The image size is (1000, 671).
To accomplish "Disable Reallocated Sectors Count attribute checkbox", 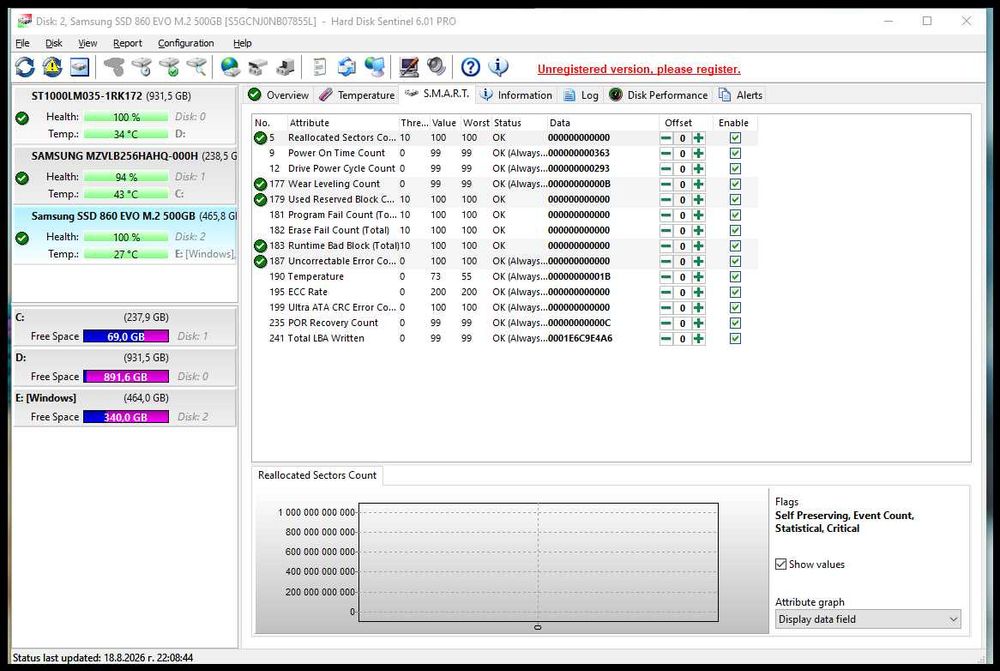I will click(735, 138).
